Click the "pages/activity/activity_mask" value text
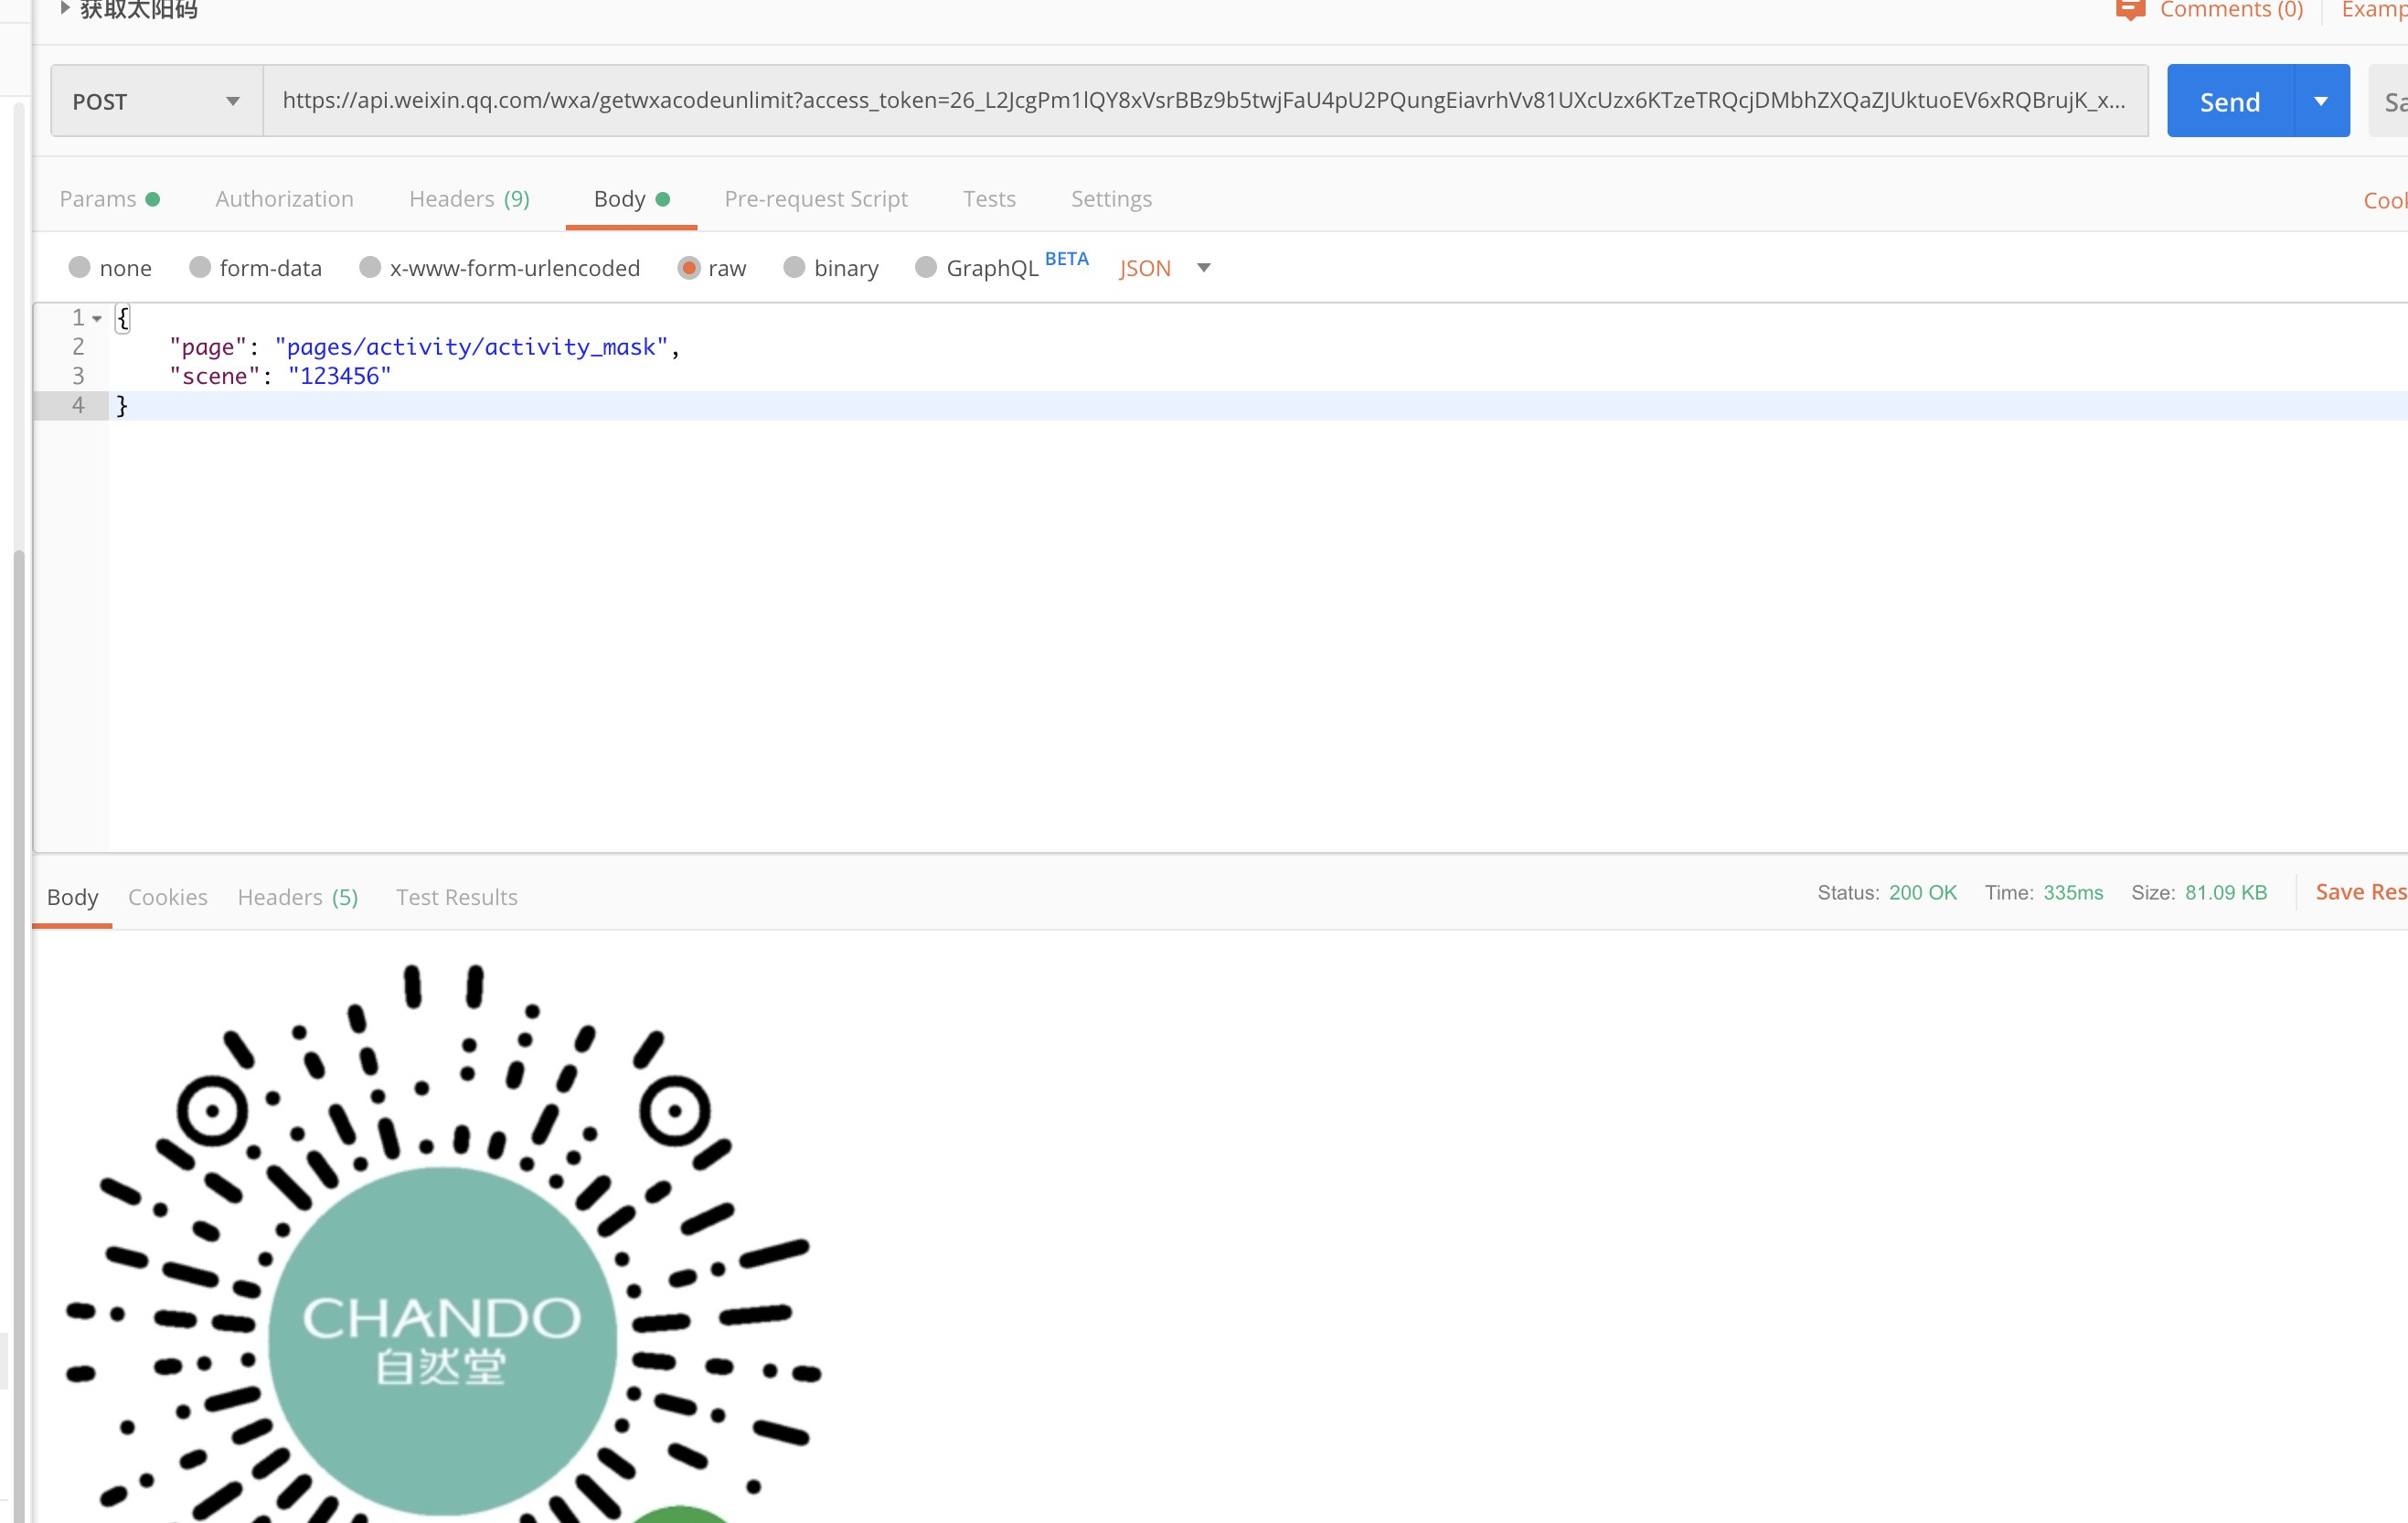Image resolution: width=2408 pixels, height=1523 pixels. [x=471, y=347]
